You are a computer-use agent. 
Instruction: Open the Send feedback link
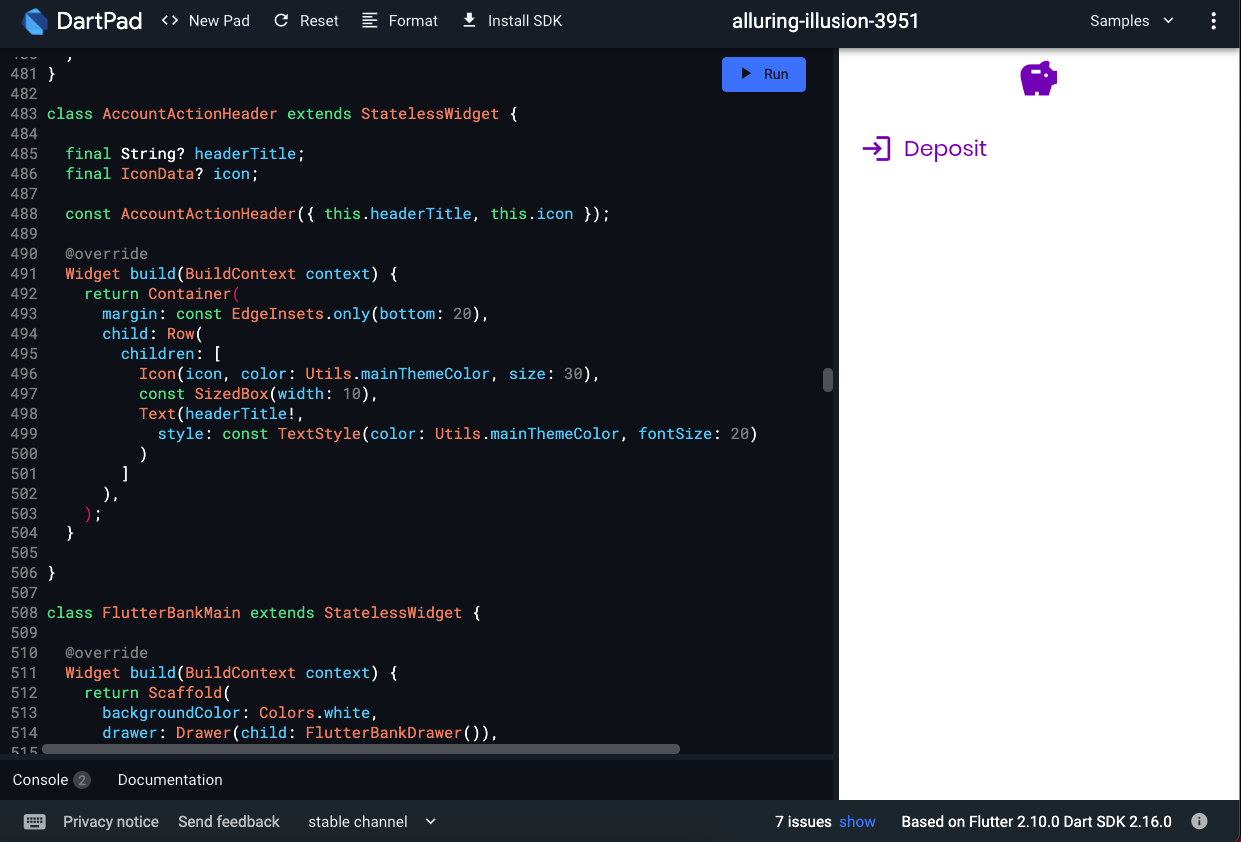pyautogui.click(x=229, y=822)
